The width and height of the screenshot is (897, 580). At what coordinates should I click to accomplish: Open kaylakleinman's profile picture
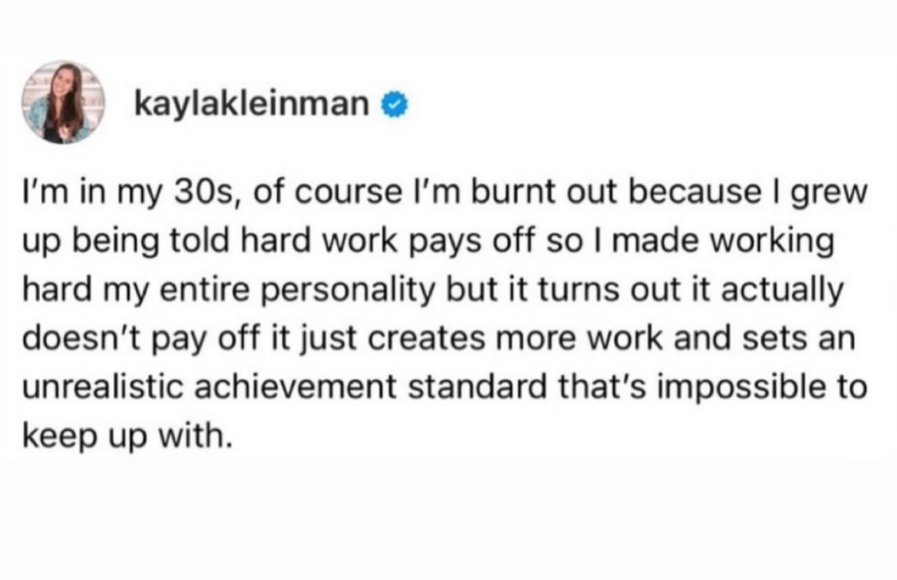[x=63, y=102]
